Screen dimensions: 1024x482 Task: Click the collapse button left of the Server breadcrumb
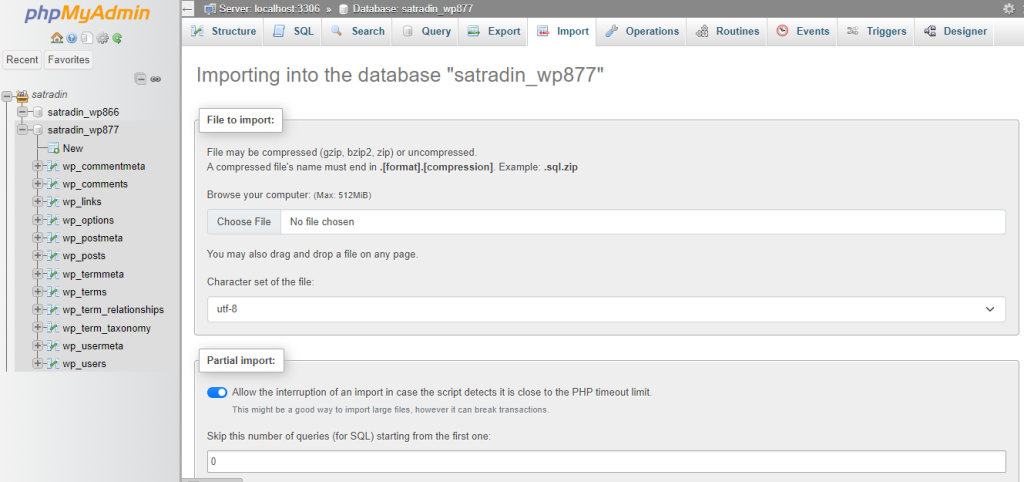tap(188, 9)
